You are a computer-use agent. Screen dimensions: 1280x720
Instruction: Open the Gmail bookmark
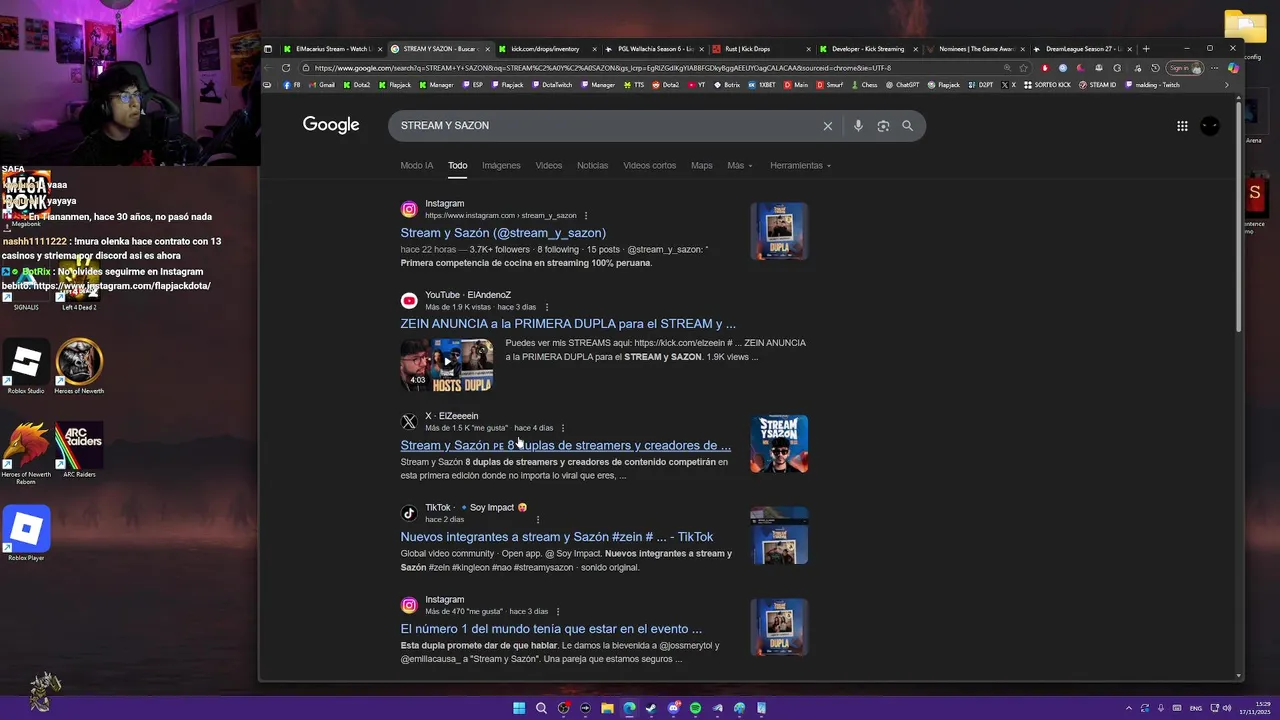click(x=322, y=85)
